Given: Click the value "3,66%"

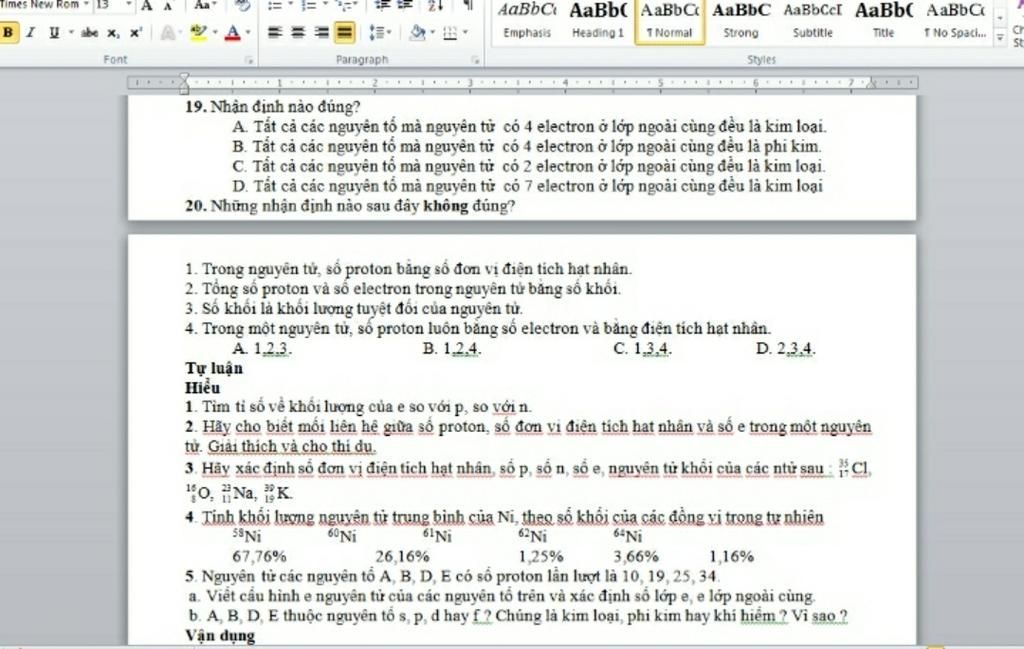Looking at the screenshot, I should pos(635,557).
